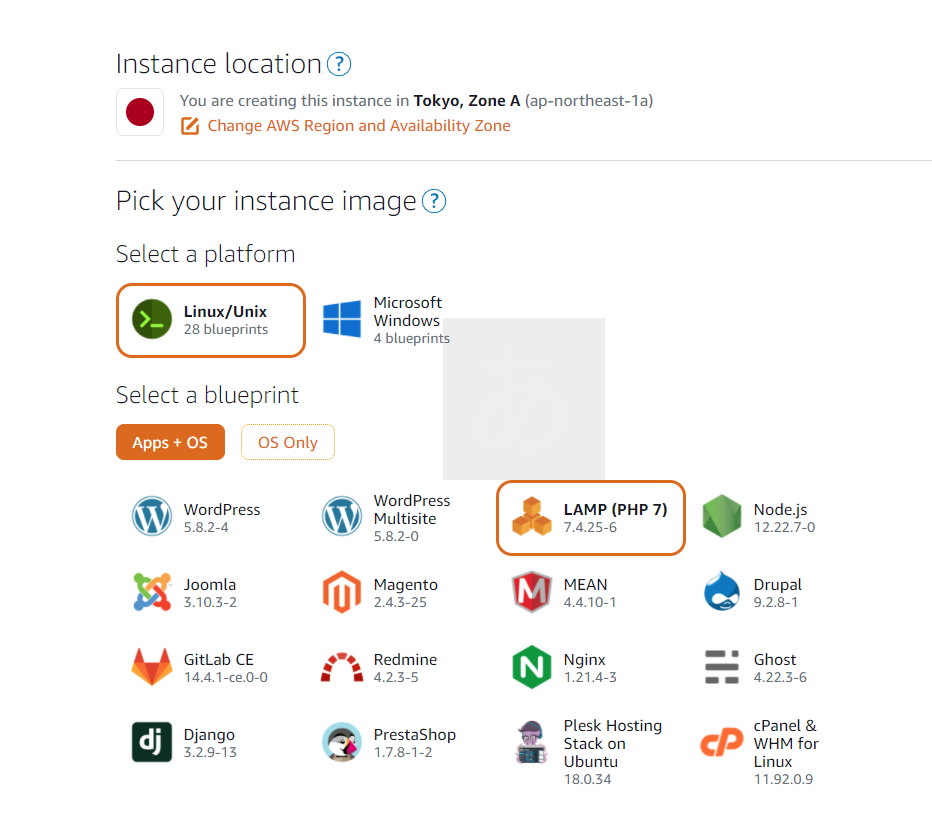Viewport: 932px width, 816px height.
Task: Switch to the OS Only tab
Action: [288, 442]
